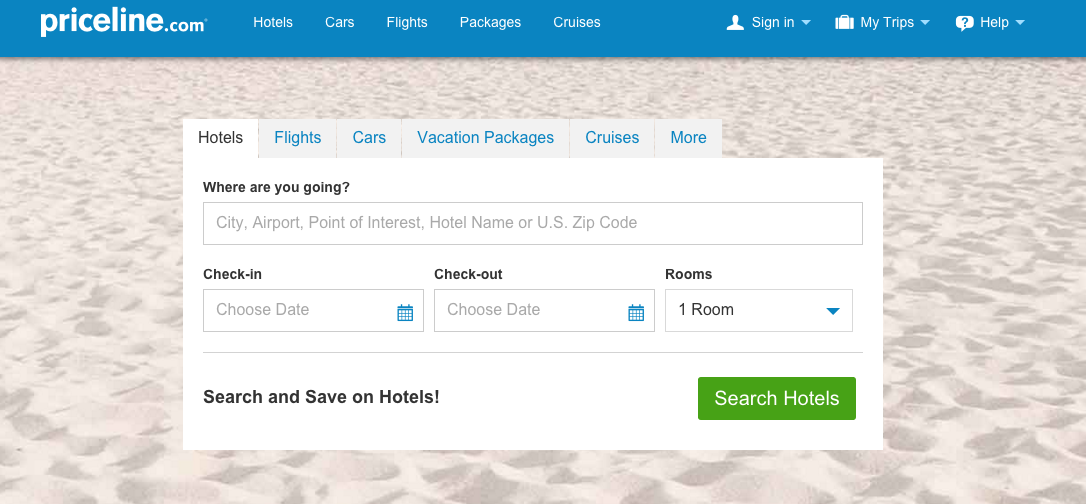Open Packages in the top navigation
The width and height of the screenshot is (1086, 504).
490,22
